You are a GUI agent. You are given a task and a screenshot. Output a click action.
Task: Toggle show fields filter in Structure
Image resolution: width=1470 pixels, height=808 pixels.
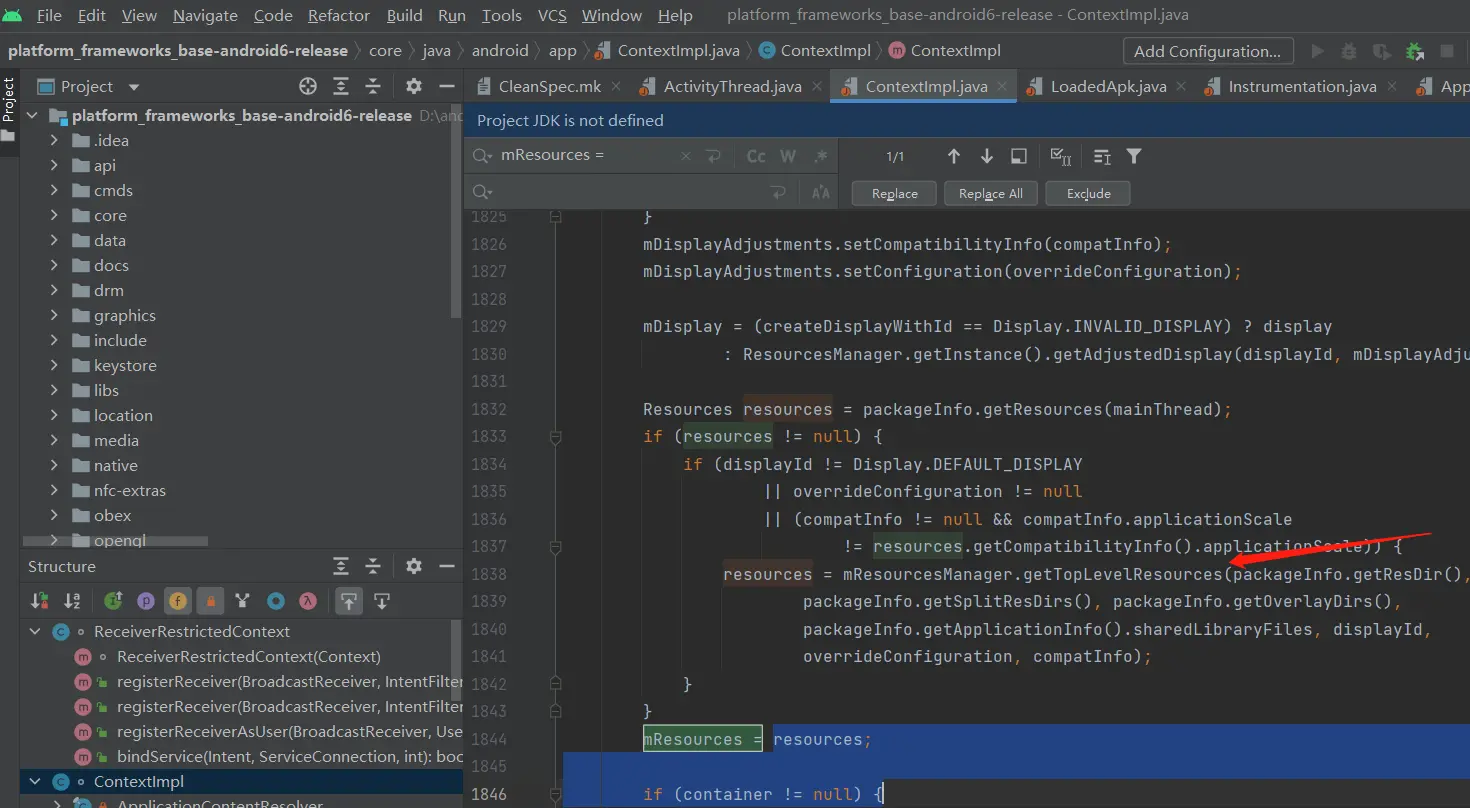pos(178,601)
